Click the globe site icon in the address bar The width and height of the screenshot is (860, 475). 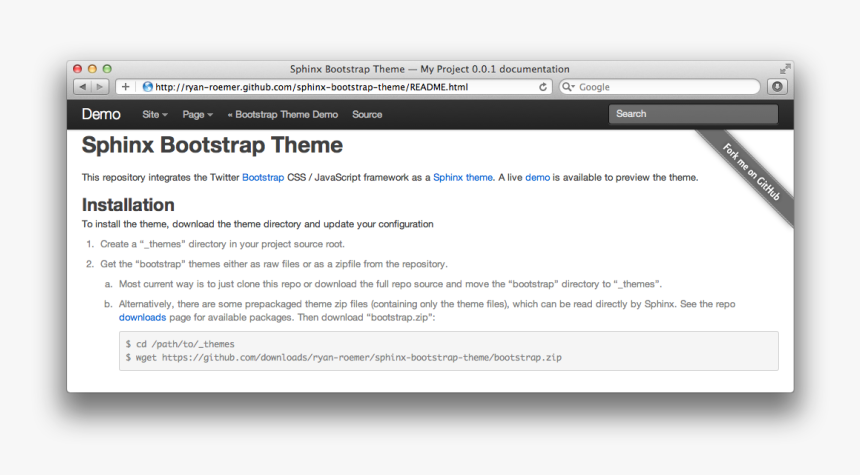click(x=147, y=87)
